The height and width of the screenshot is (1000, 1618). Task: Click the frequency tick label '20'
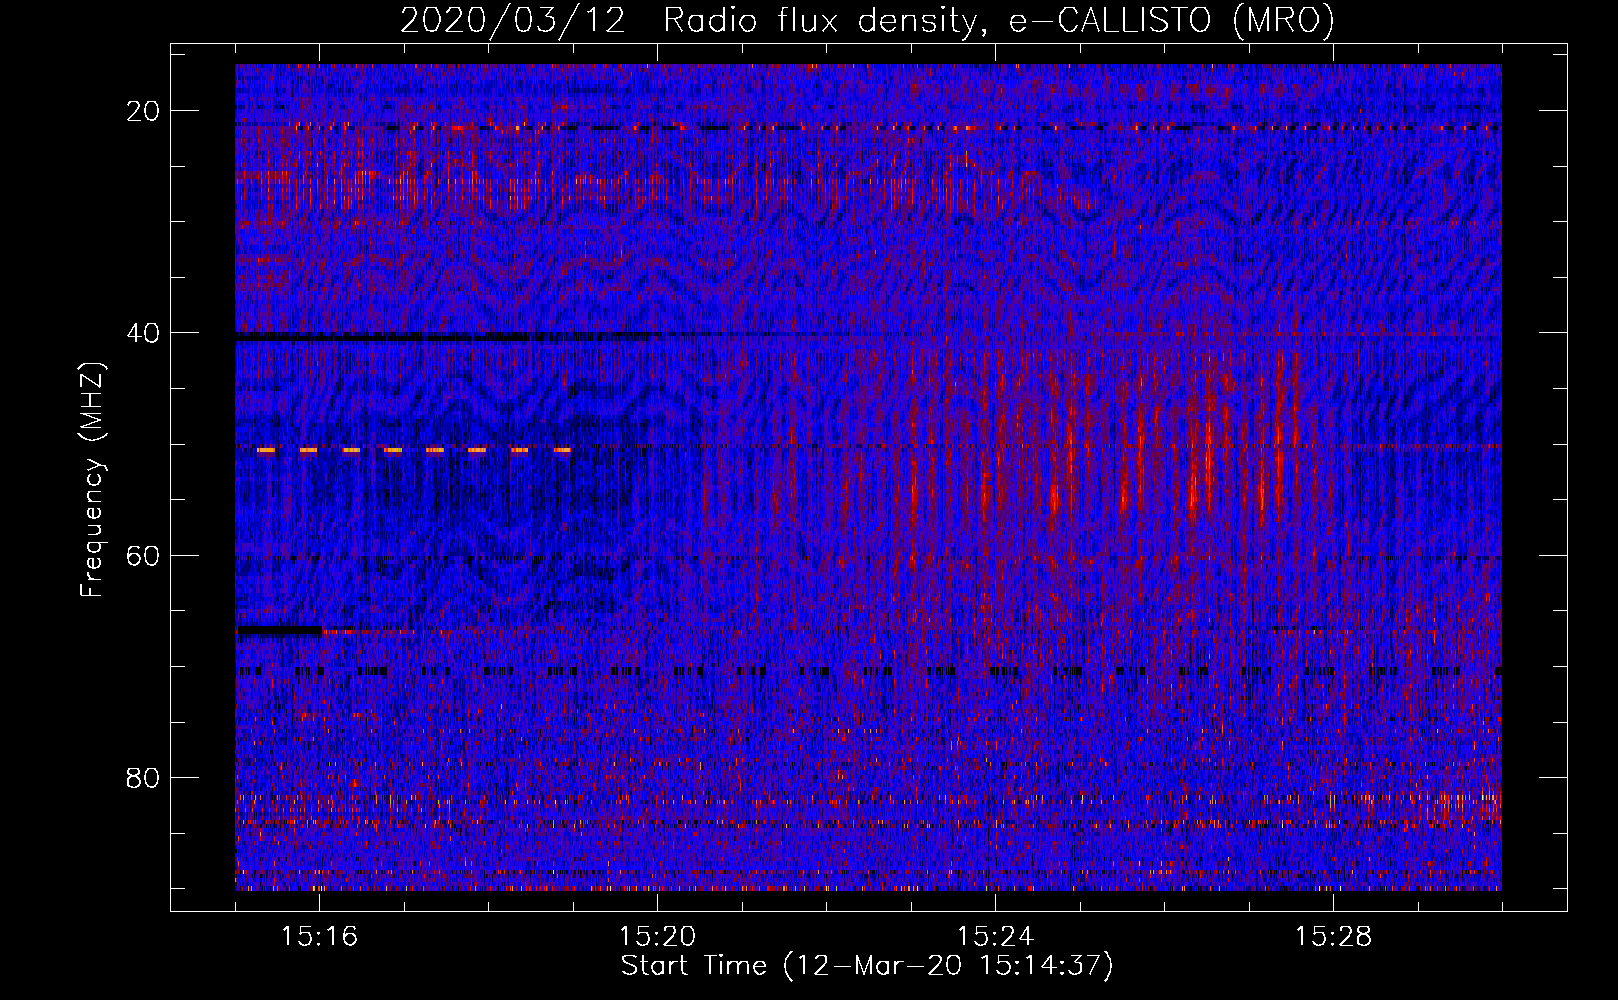[x=143, y=111]
